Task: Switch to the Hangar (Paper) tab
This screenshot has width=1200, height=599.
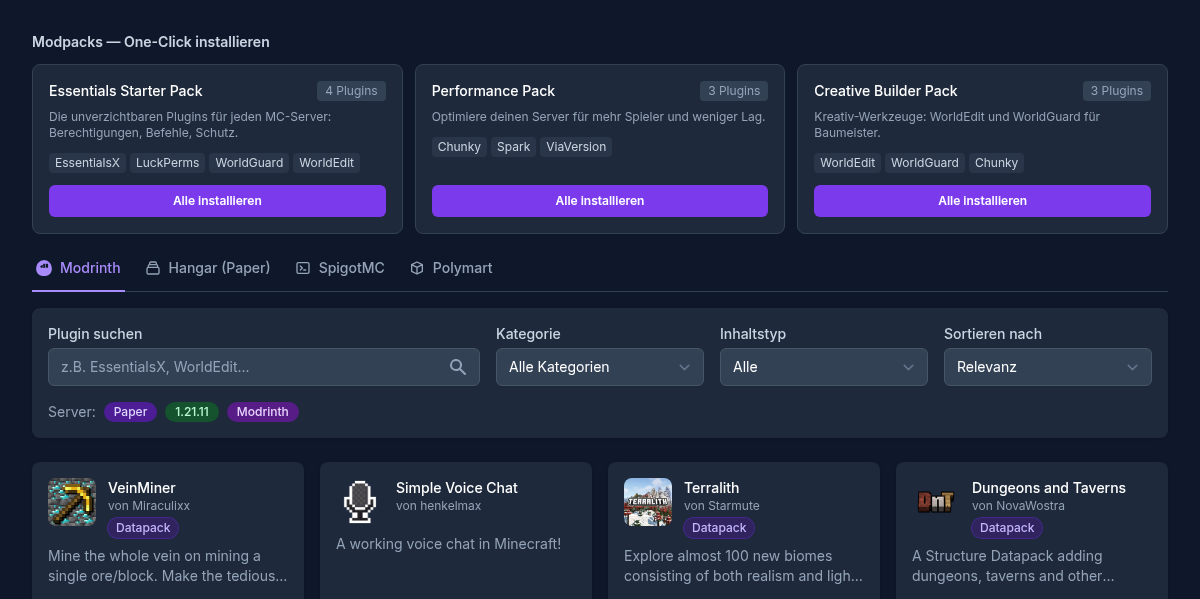Action: (208, 268)
